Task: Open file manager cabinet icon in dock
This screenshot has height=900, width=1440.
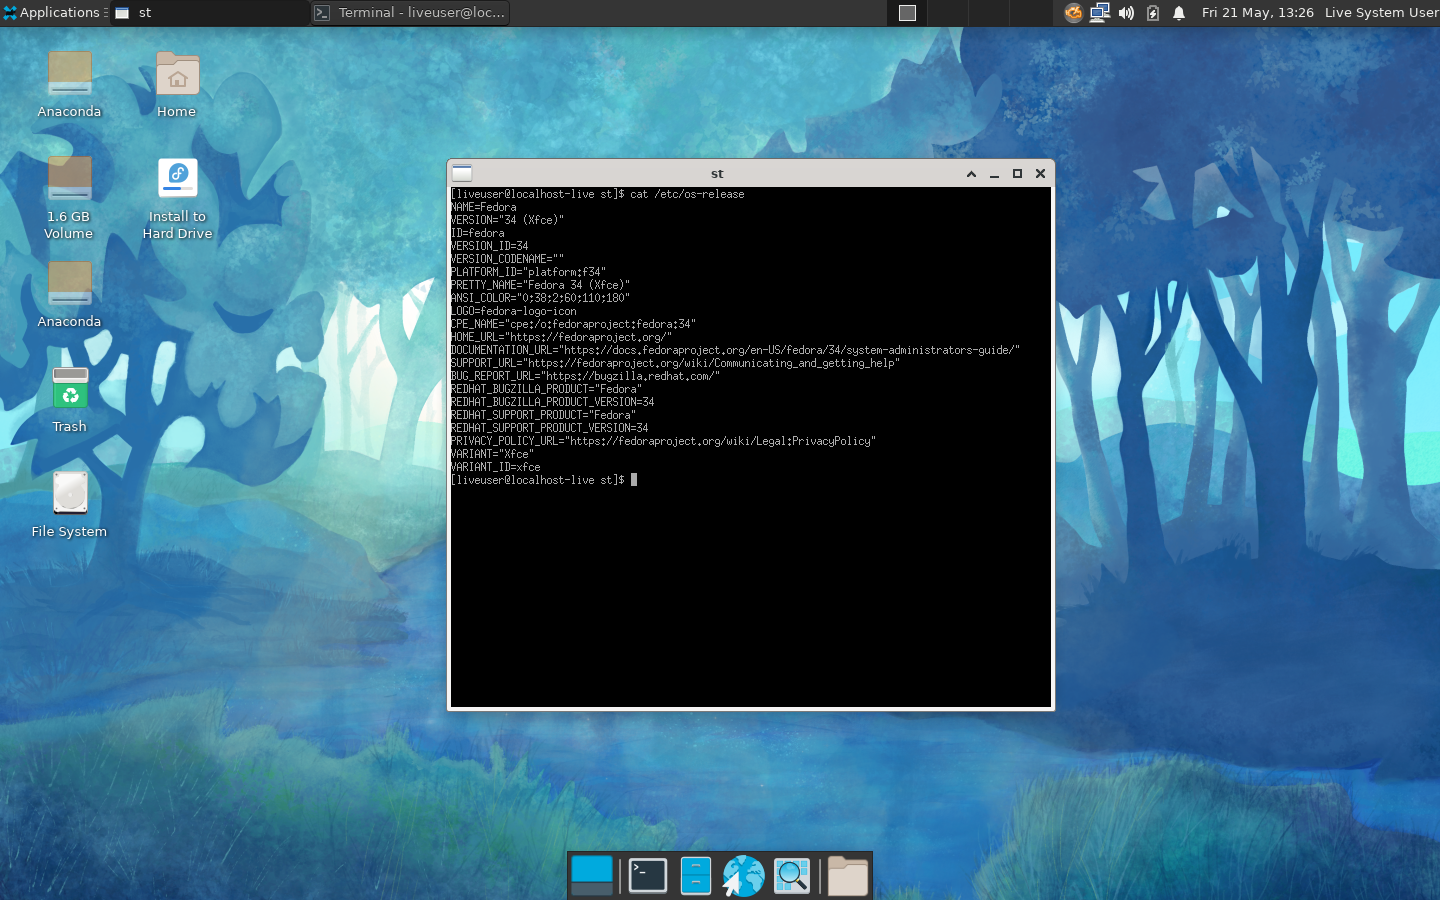Action: pyautogui.click(x=695, y=876)
